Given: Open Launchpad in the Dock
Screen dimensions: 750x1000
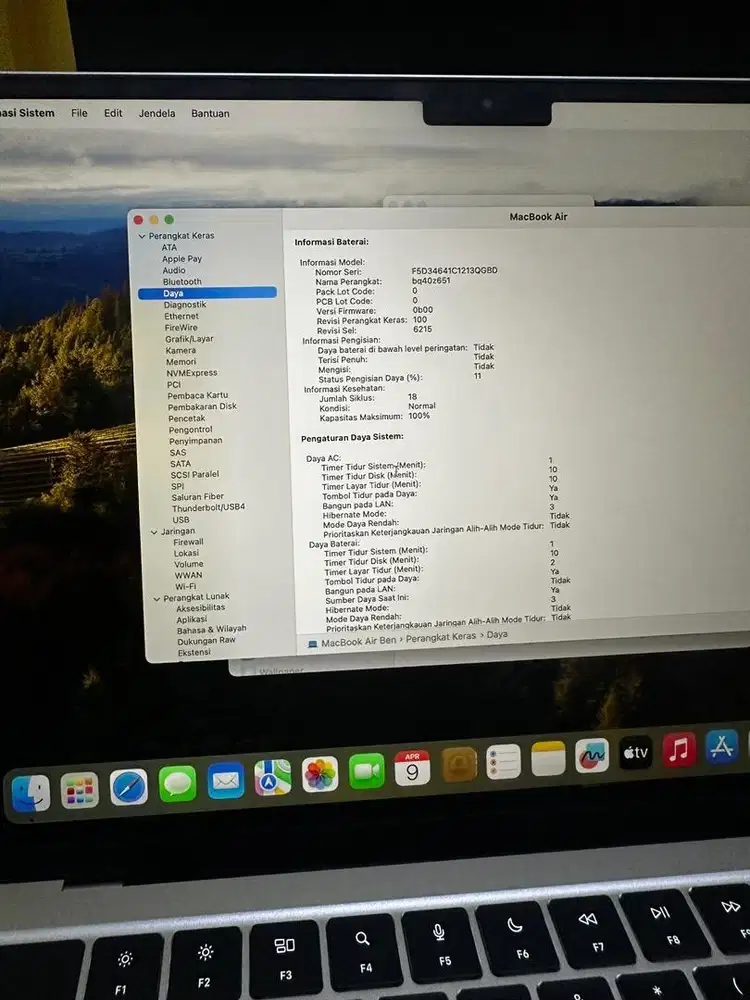Looking at the screenshot, I should 80,790.
